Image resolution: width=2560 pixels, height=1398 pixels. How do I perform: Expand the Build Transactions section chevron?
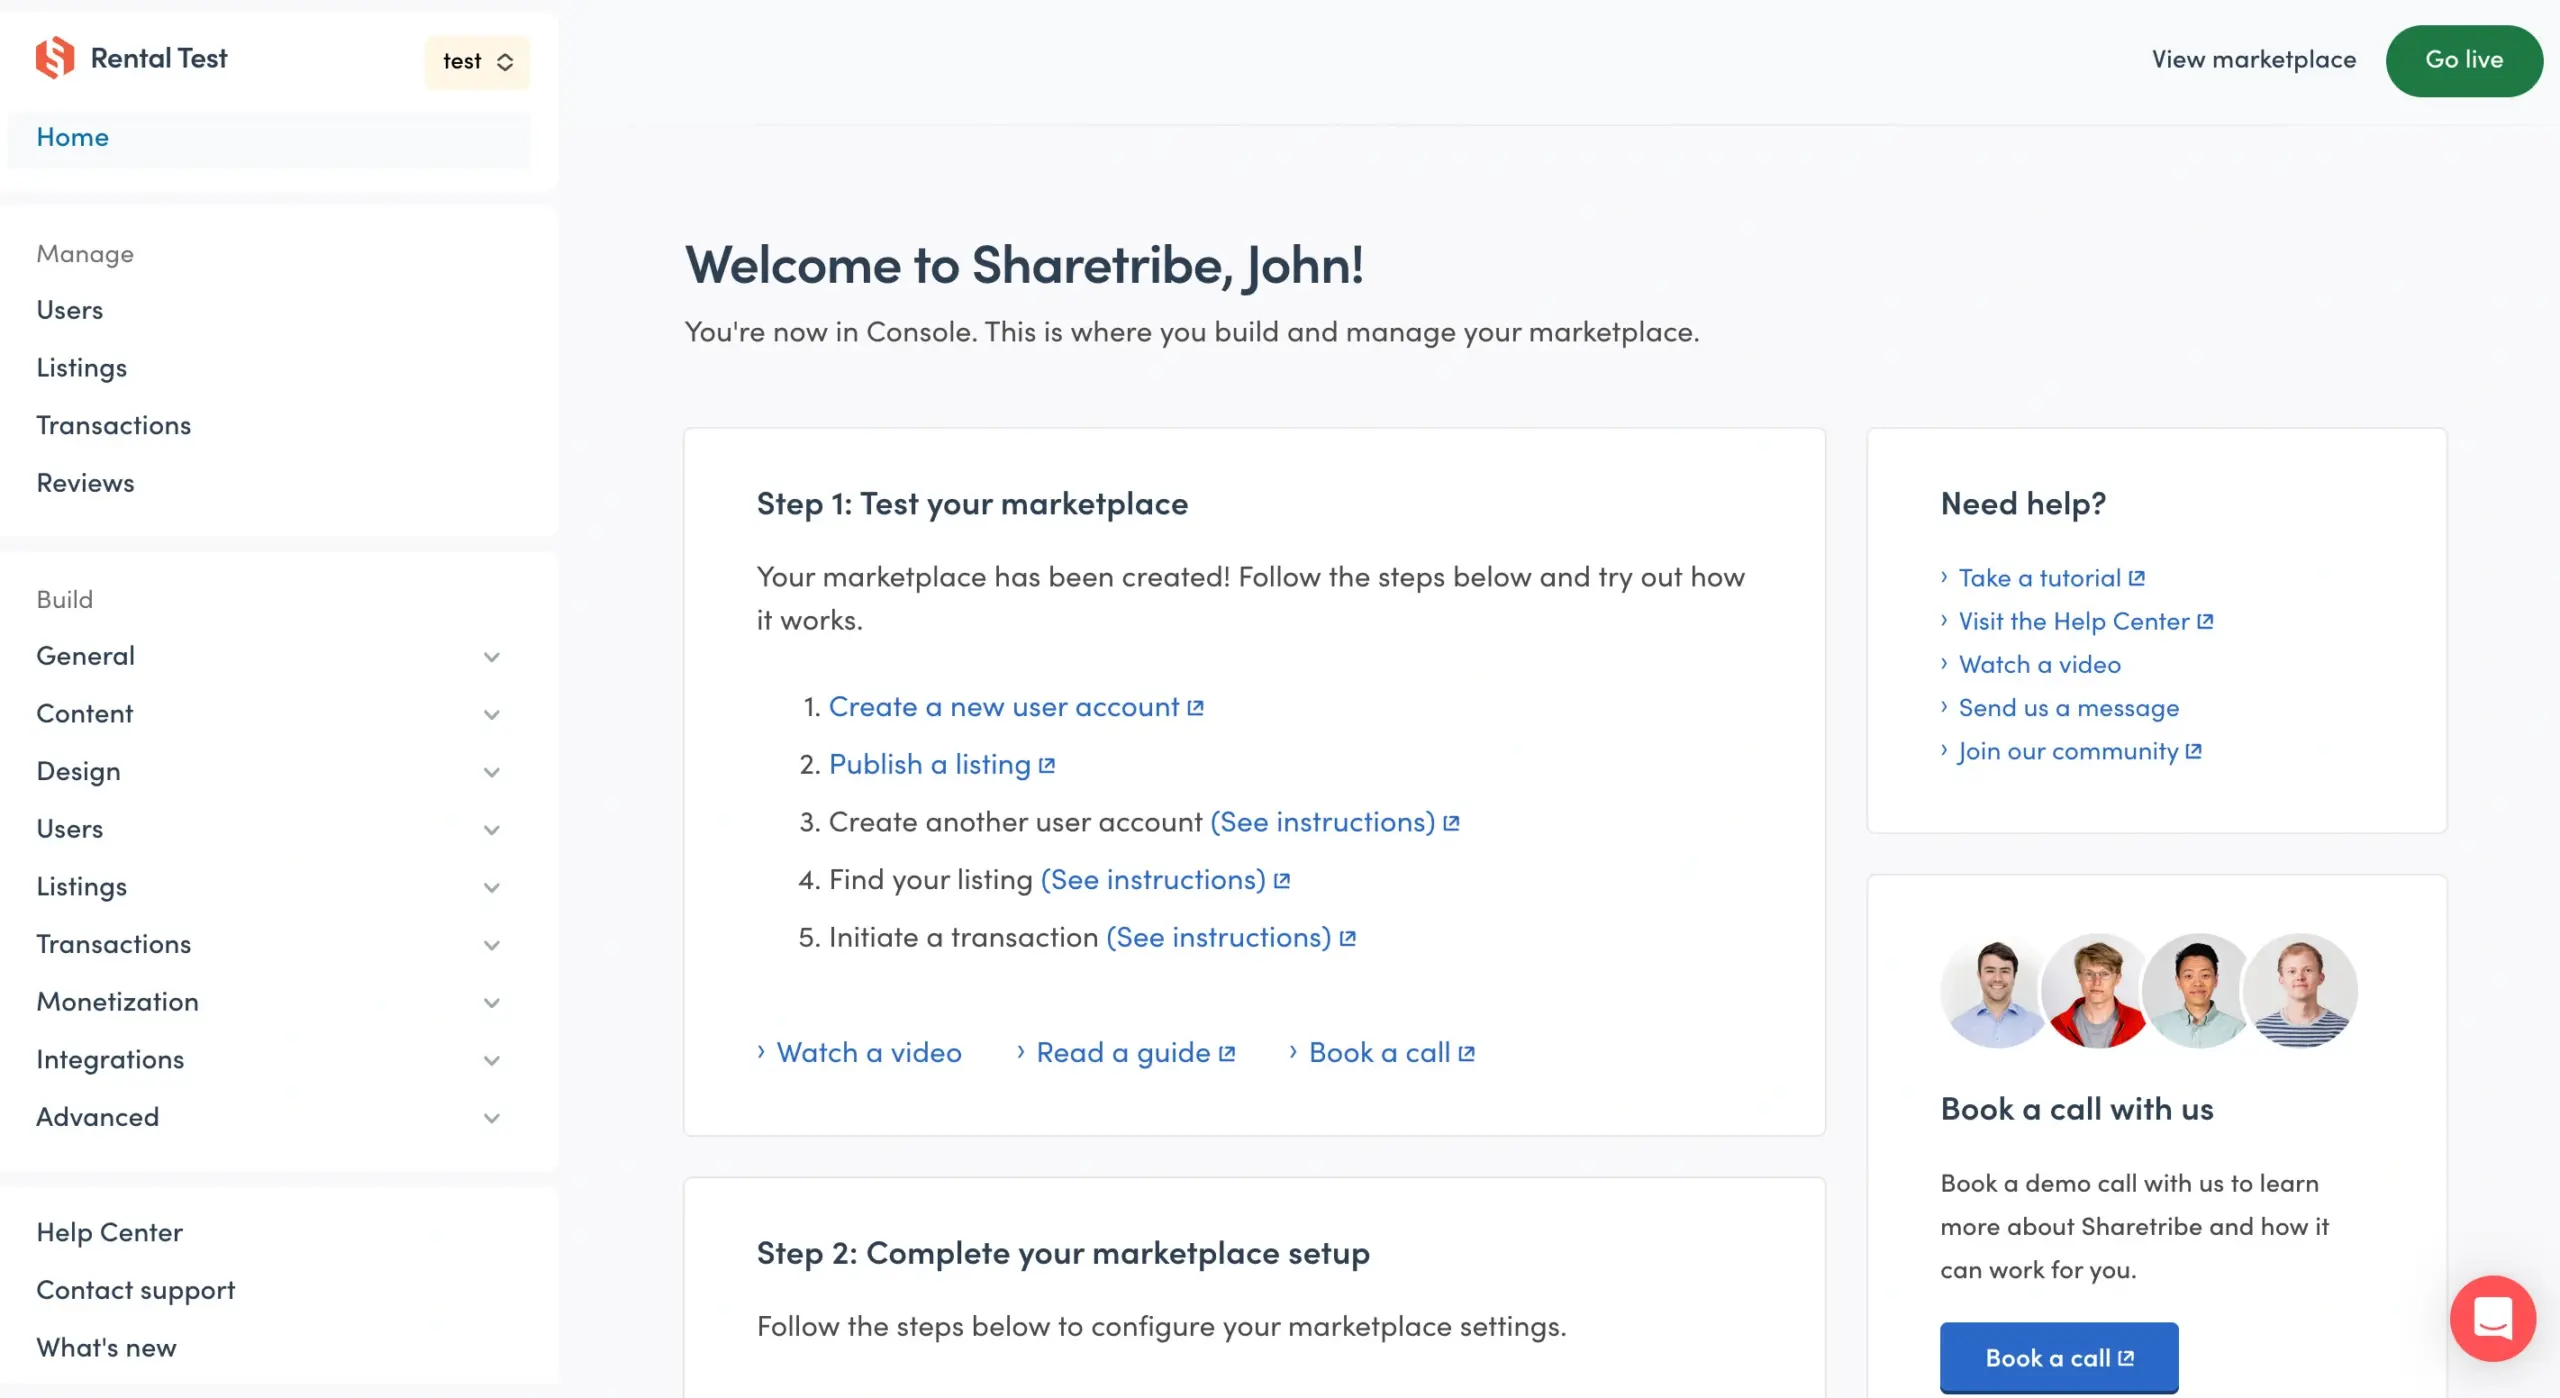coord(491,945)
